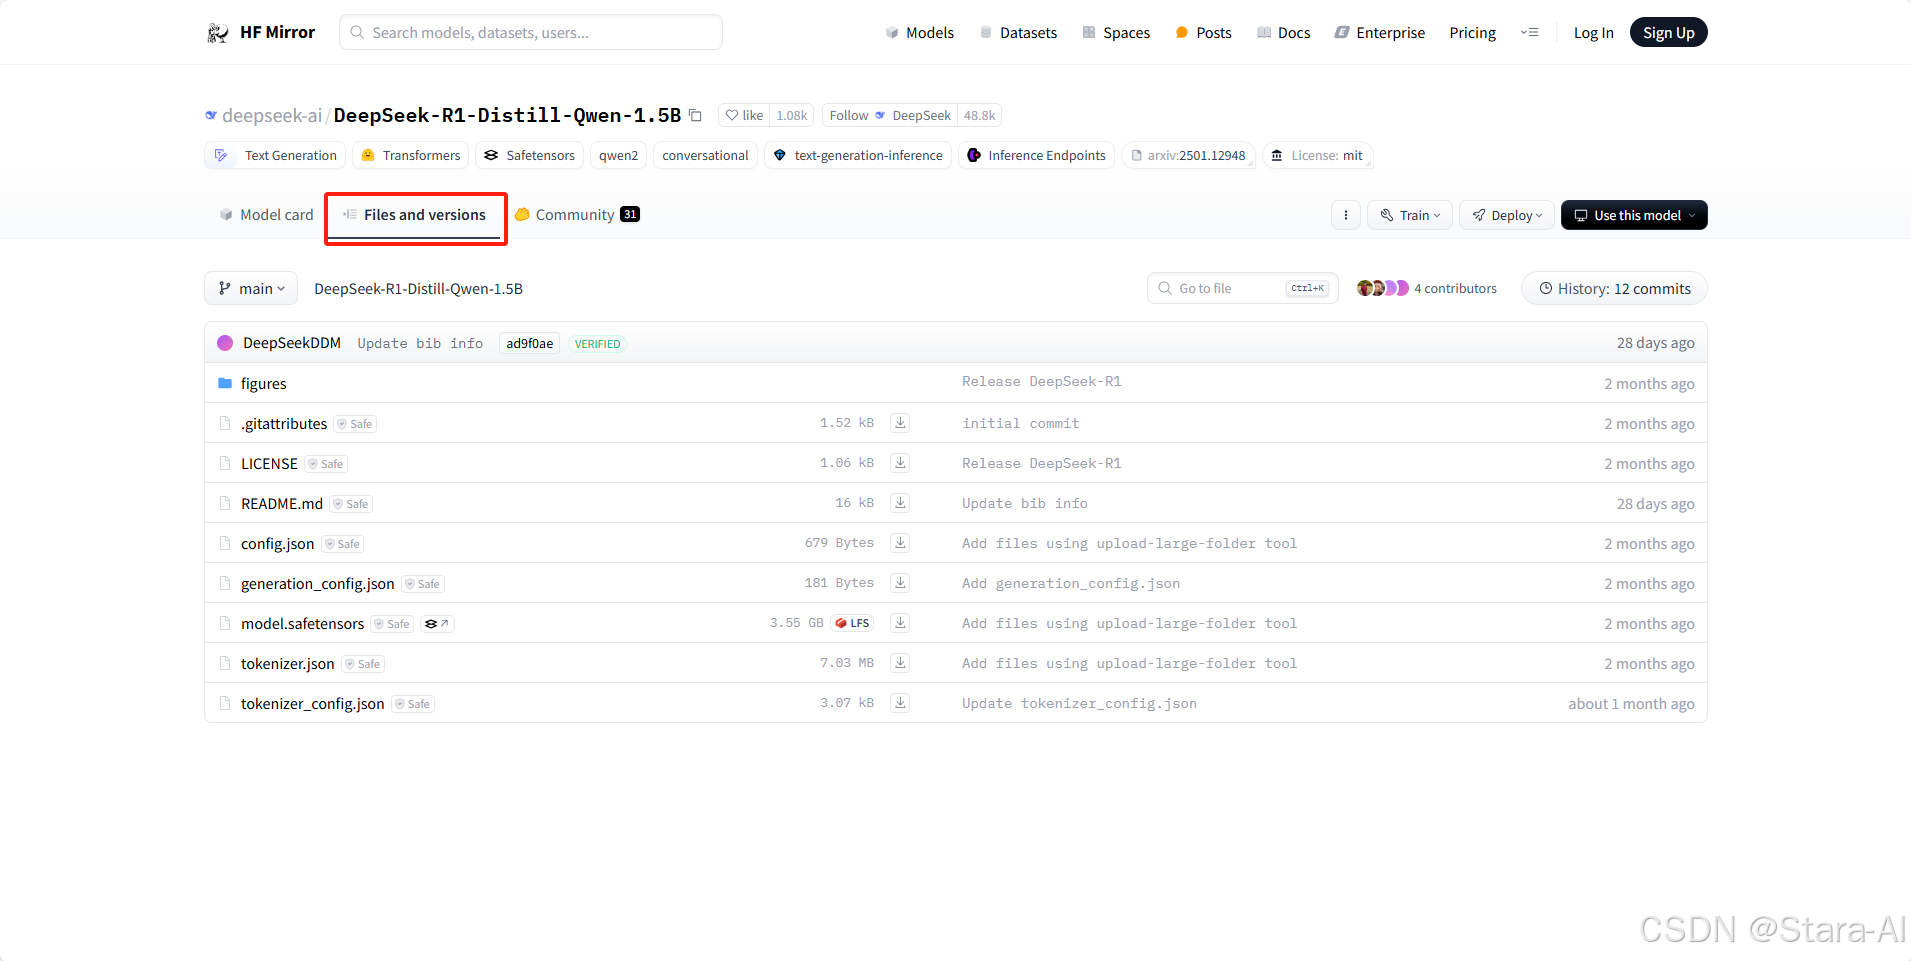Click the Go to file search box

pos(1243,288)
